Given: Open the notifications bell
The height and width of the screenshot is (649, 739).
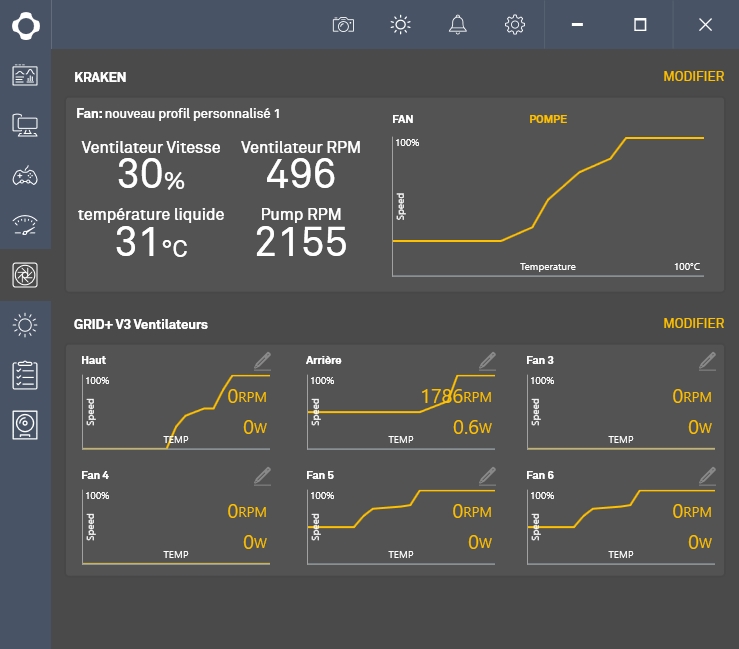Looking at the screenshot, I should coord(458,25).
